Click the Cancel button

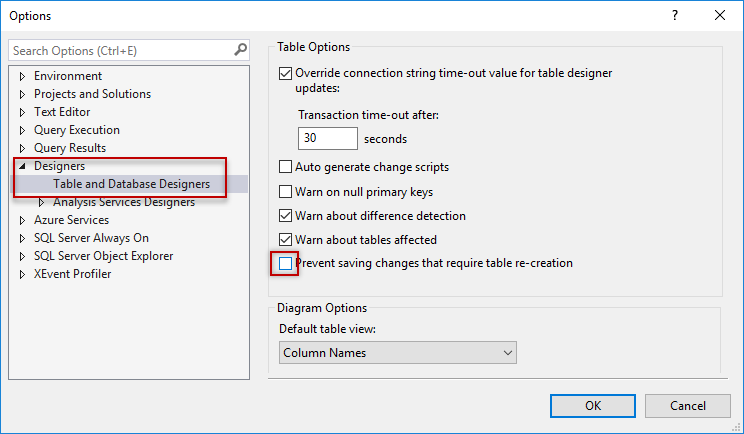coord(687,406)
